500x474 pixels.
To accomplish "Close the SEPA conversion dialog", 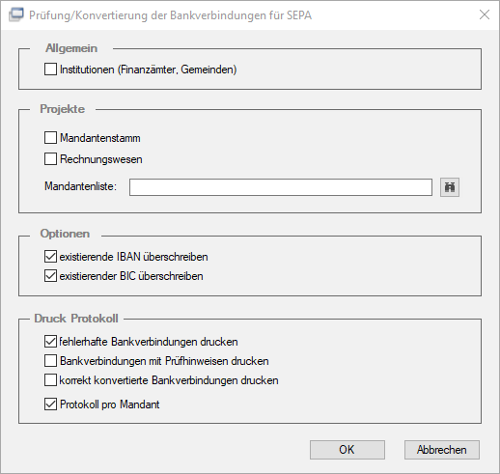I will (x=484, y=15).
